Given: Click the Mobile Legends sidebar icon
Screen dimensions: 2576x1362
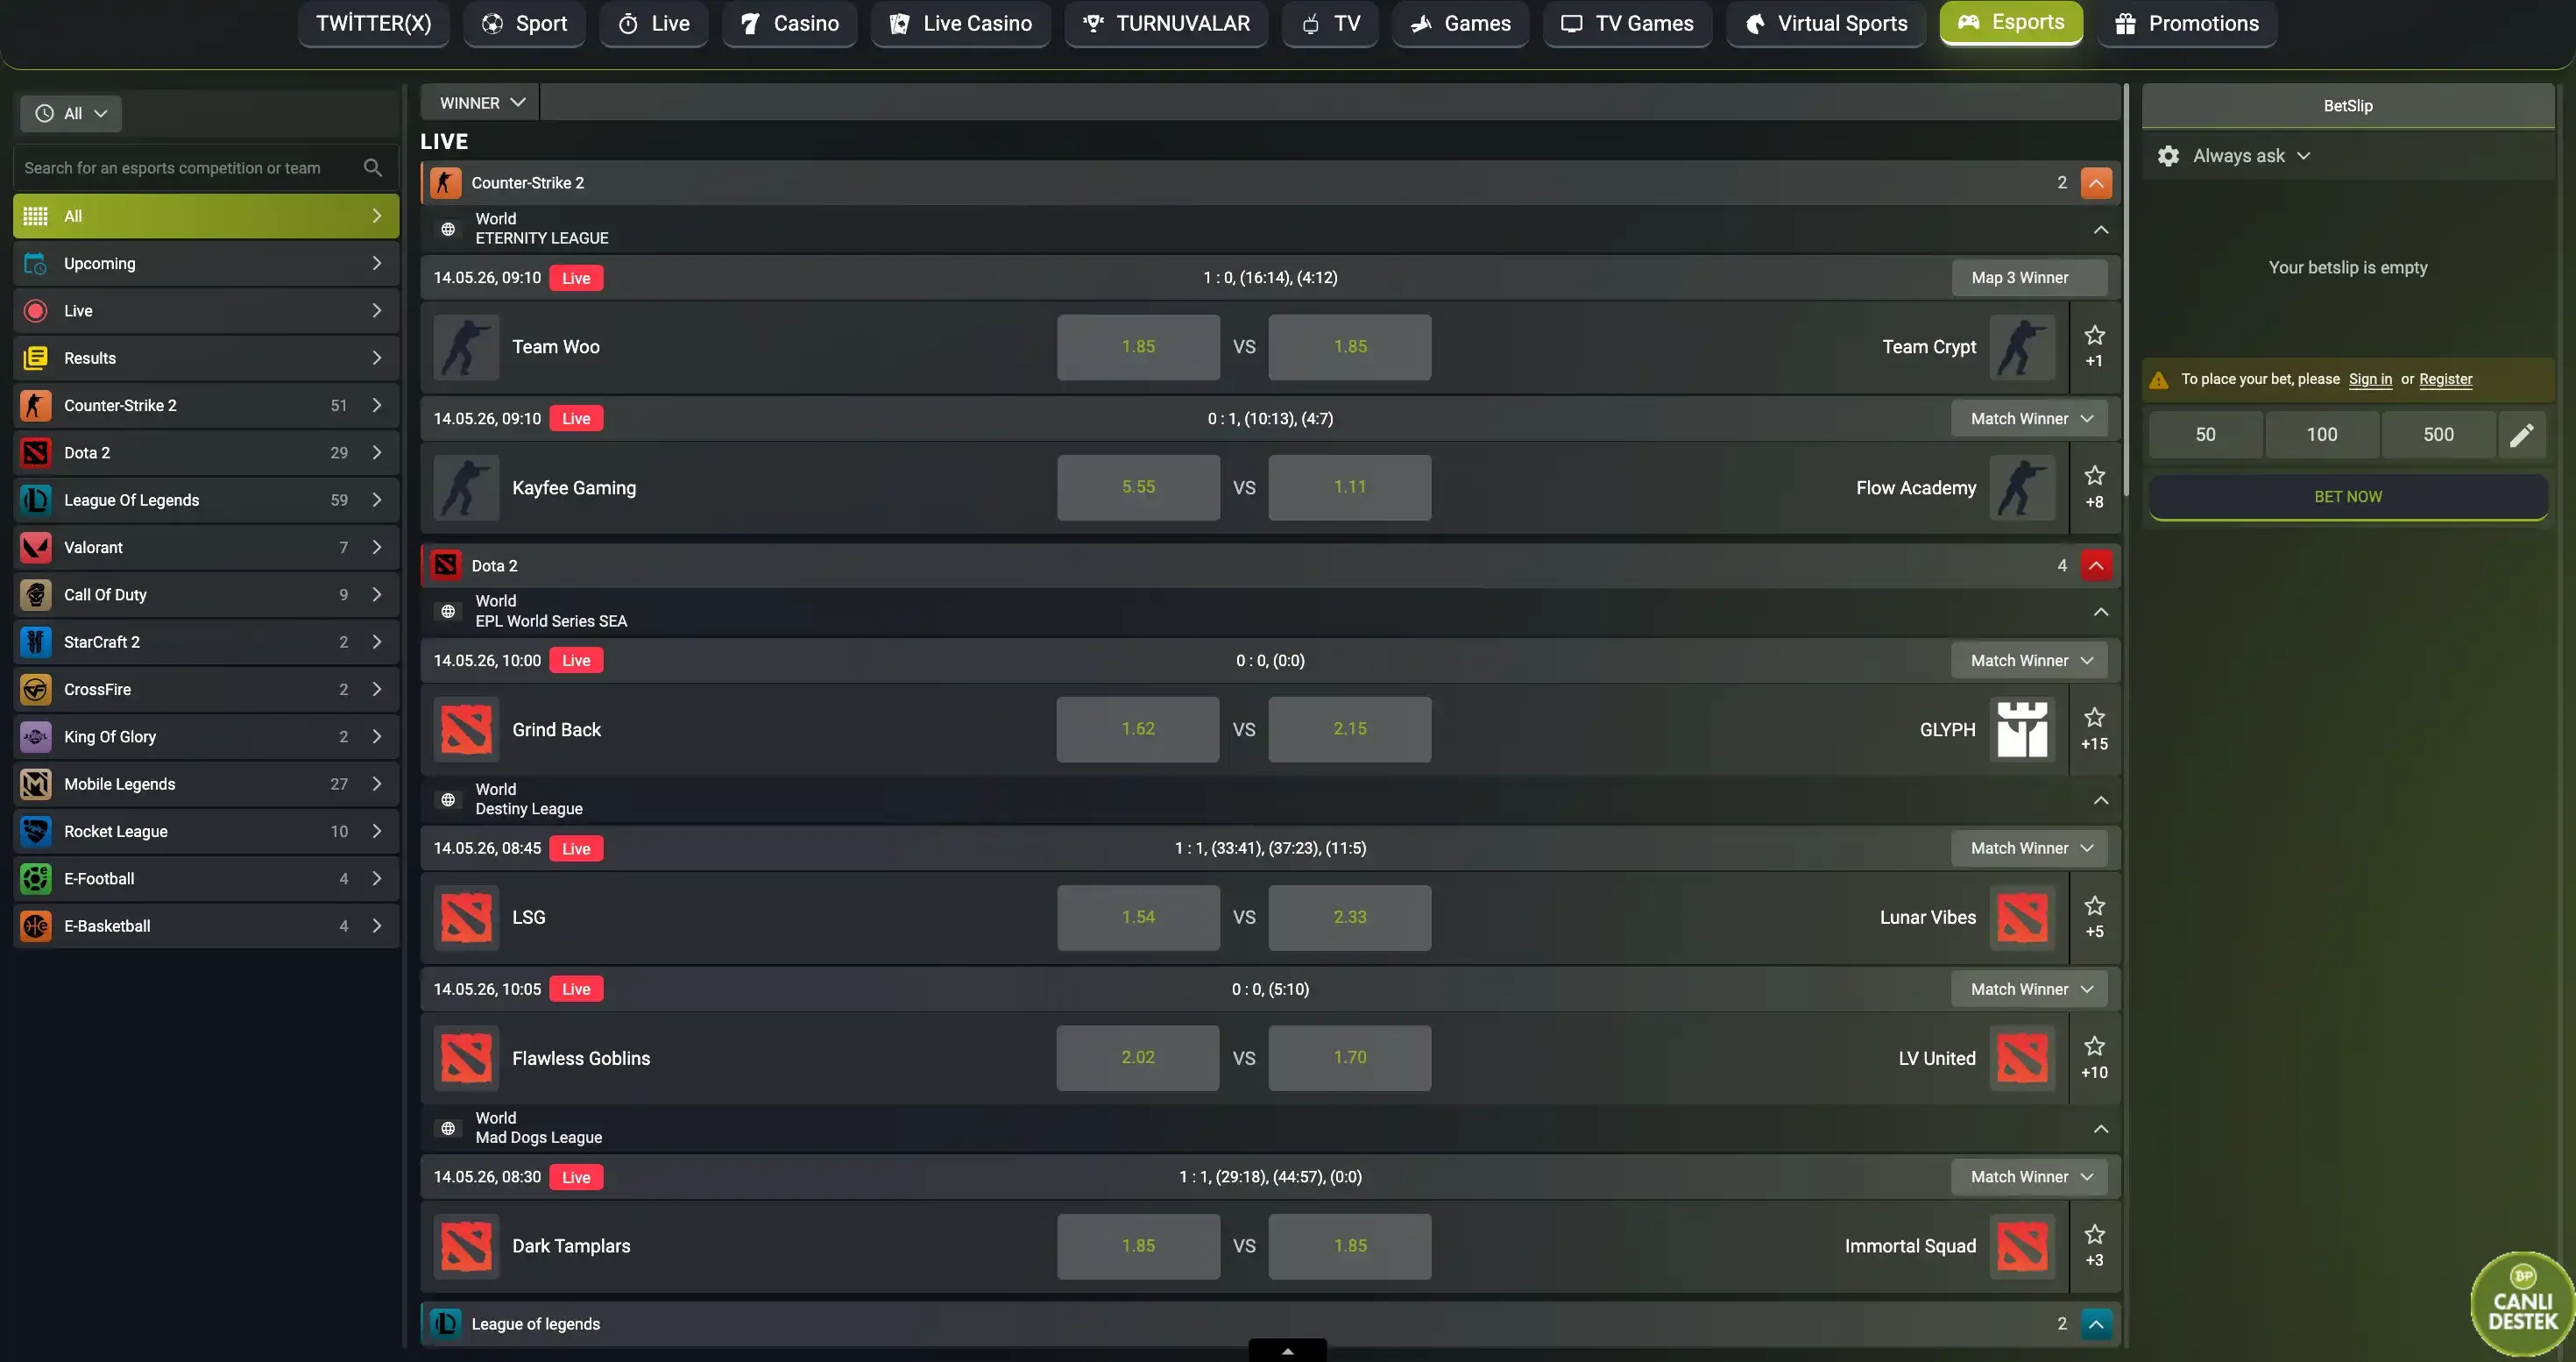Looking at the screenshot, I should coord(36,784).
